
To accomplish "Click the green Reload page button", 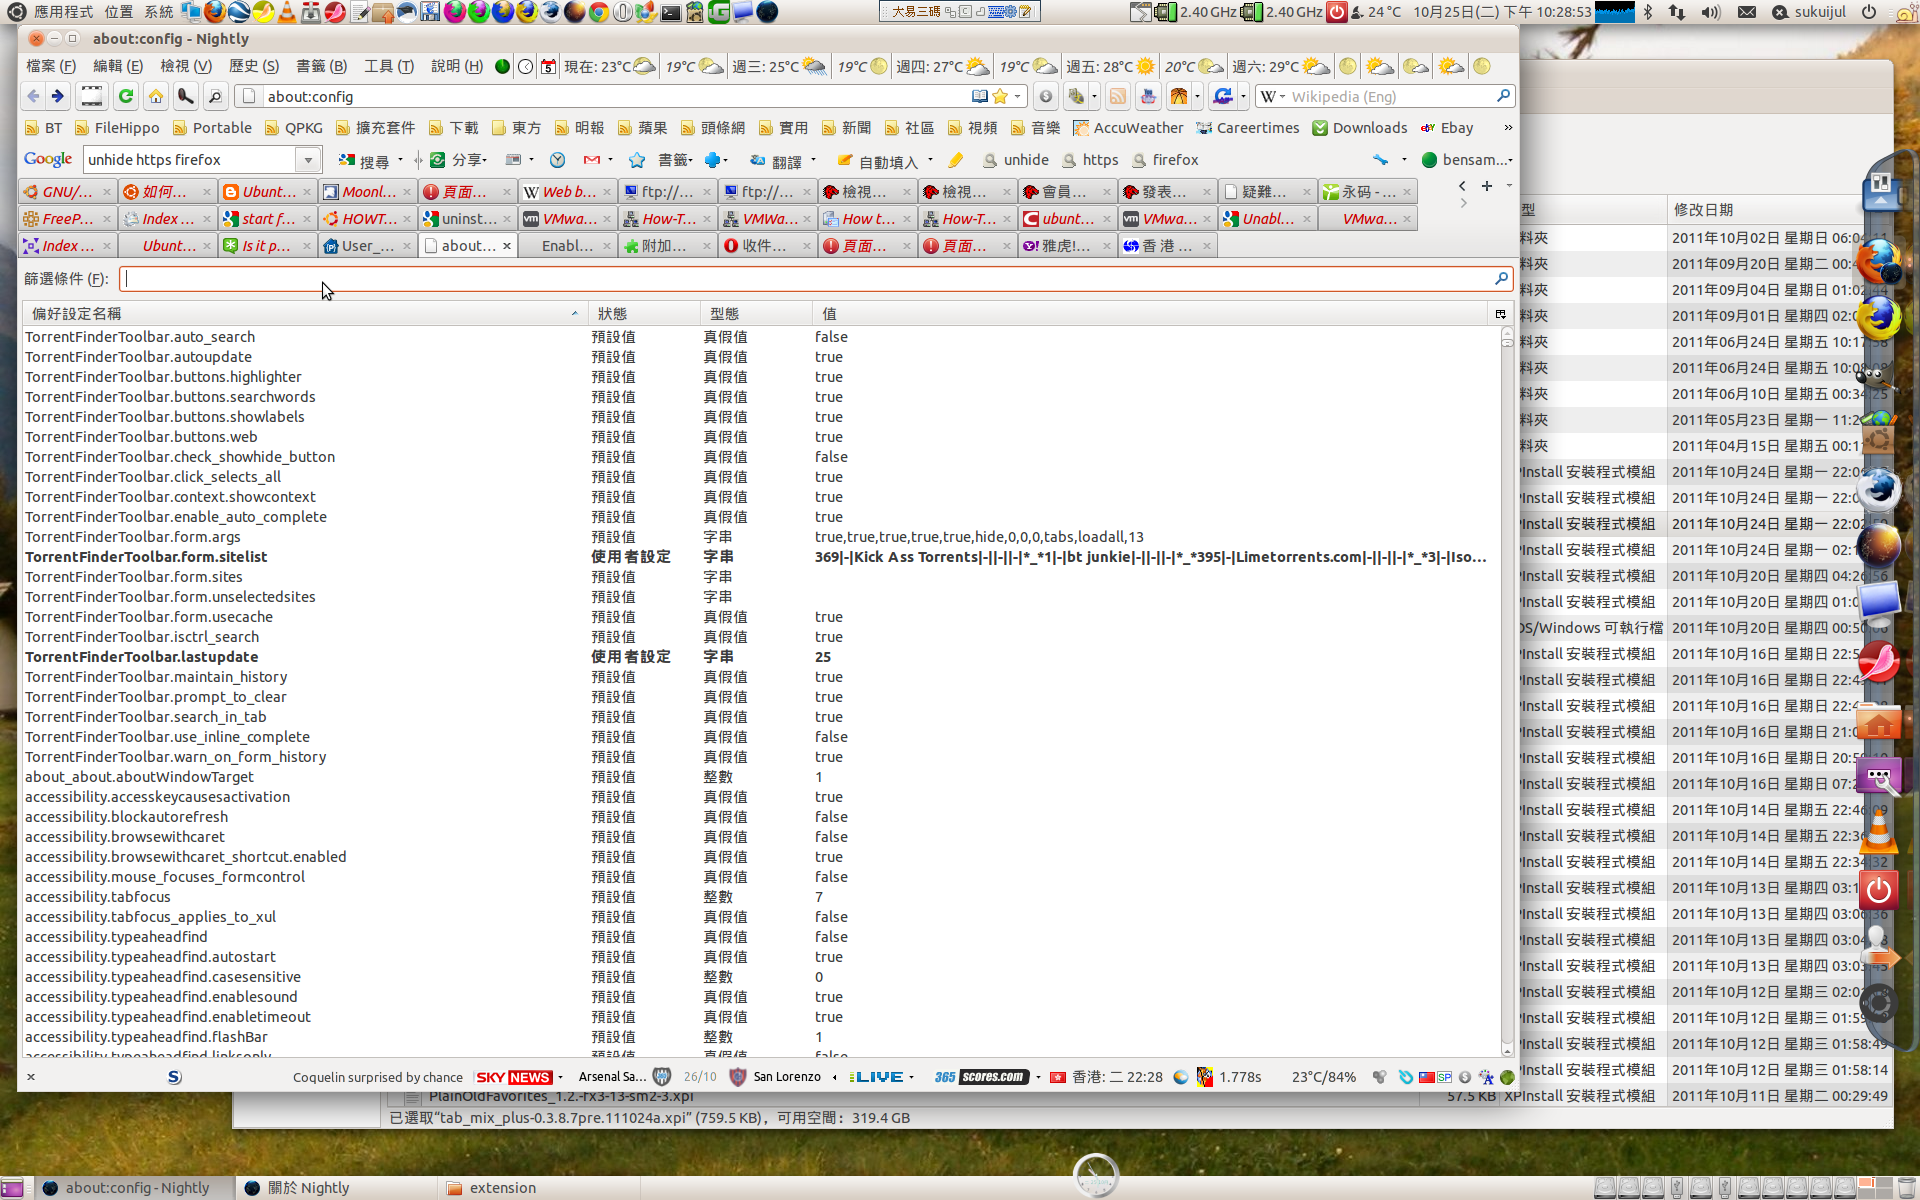I will point(126,96).
